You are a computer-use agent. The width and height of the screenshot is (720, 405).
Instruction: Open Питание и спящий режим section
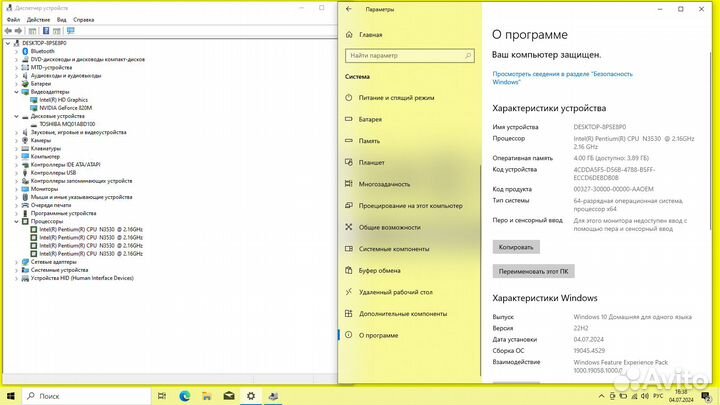coord(396,98)
